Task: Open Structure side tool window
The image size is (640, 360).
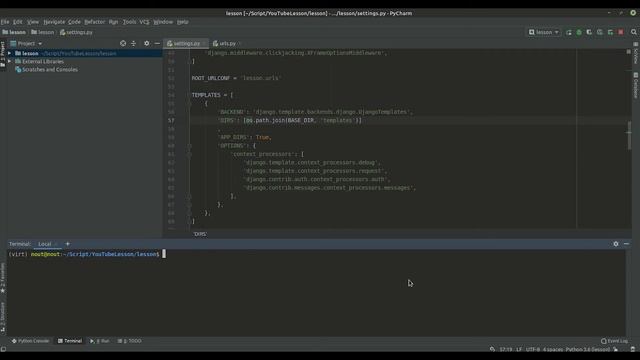Action: tap(3, 317)
